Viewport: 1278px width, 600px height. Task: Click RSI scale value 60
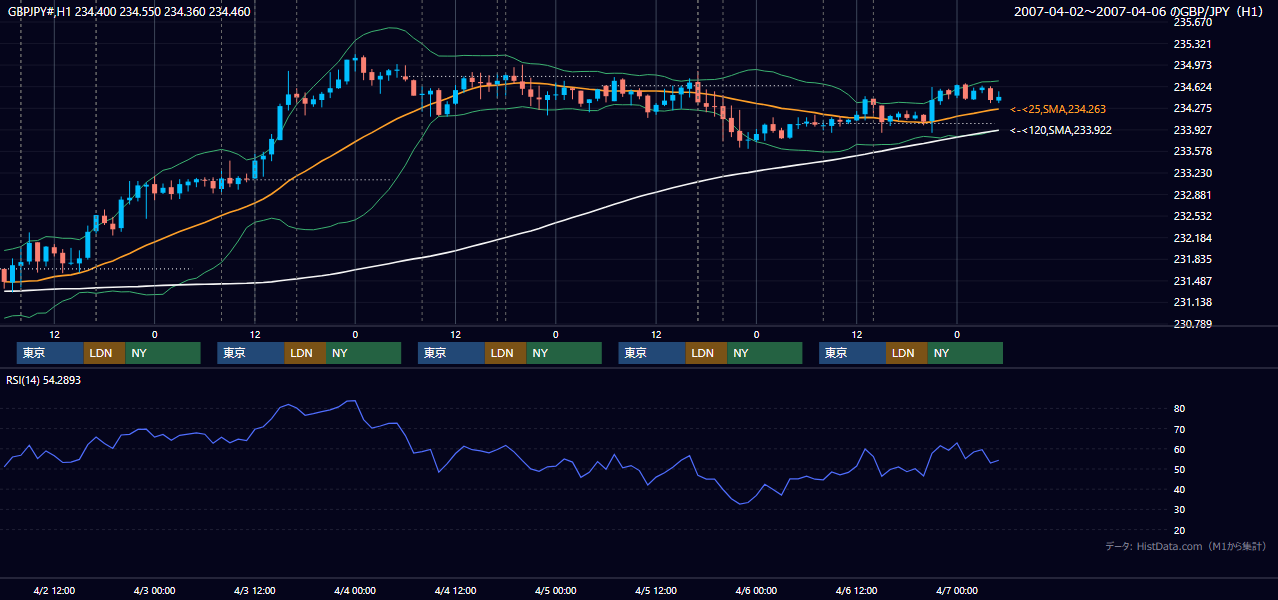tap(1180, 449)
